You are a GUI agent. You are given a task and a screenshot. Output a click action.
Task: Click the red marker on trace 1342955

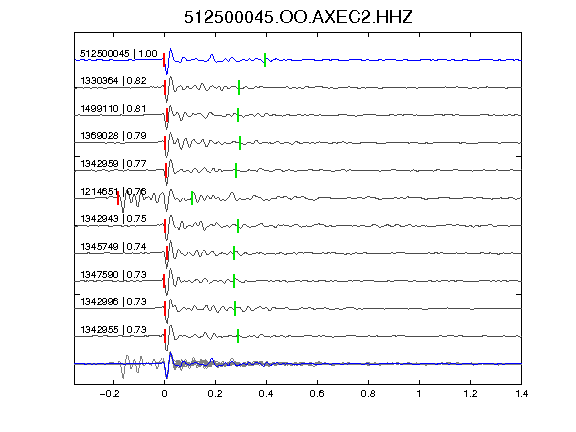tap(165, 336)
